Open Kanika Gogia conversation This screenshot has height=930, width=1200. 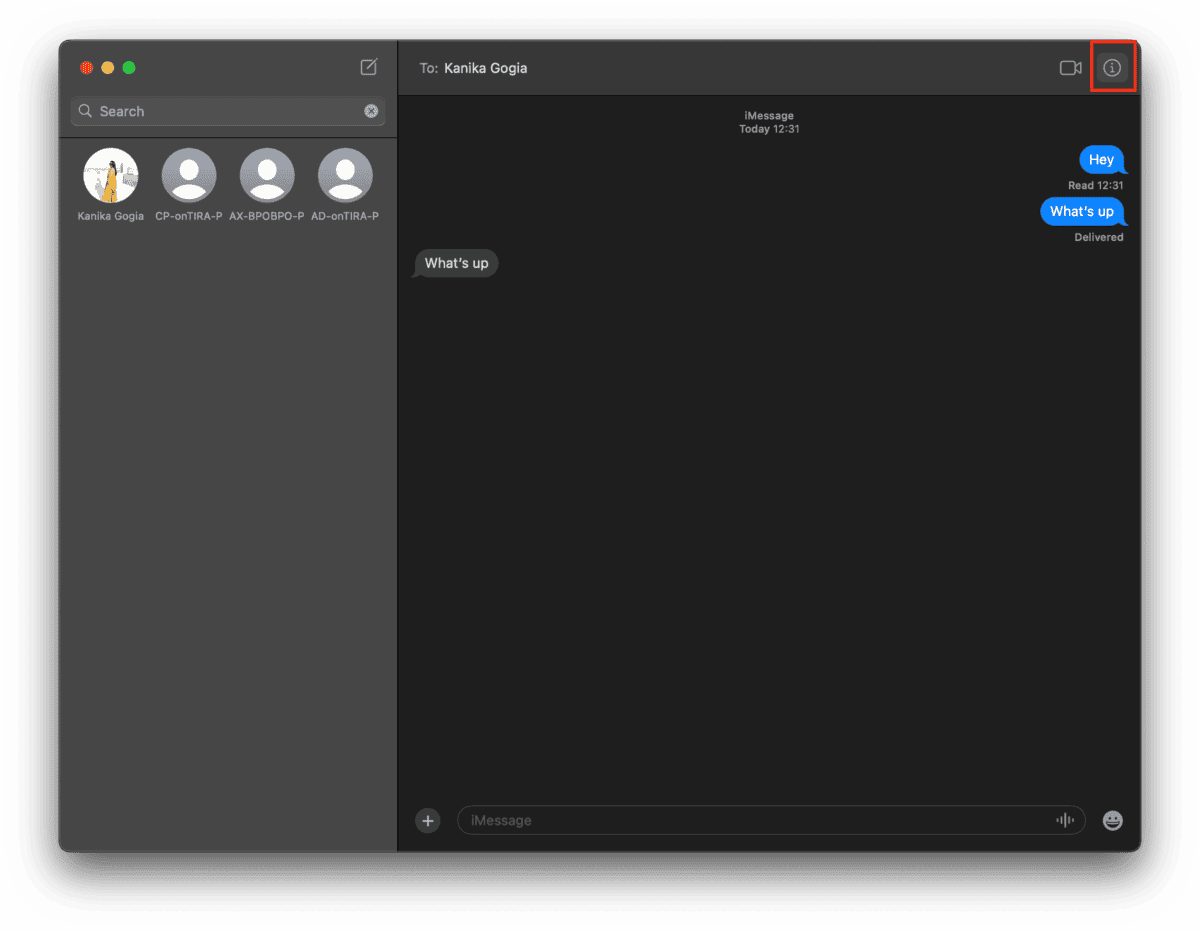coord(111,186)
